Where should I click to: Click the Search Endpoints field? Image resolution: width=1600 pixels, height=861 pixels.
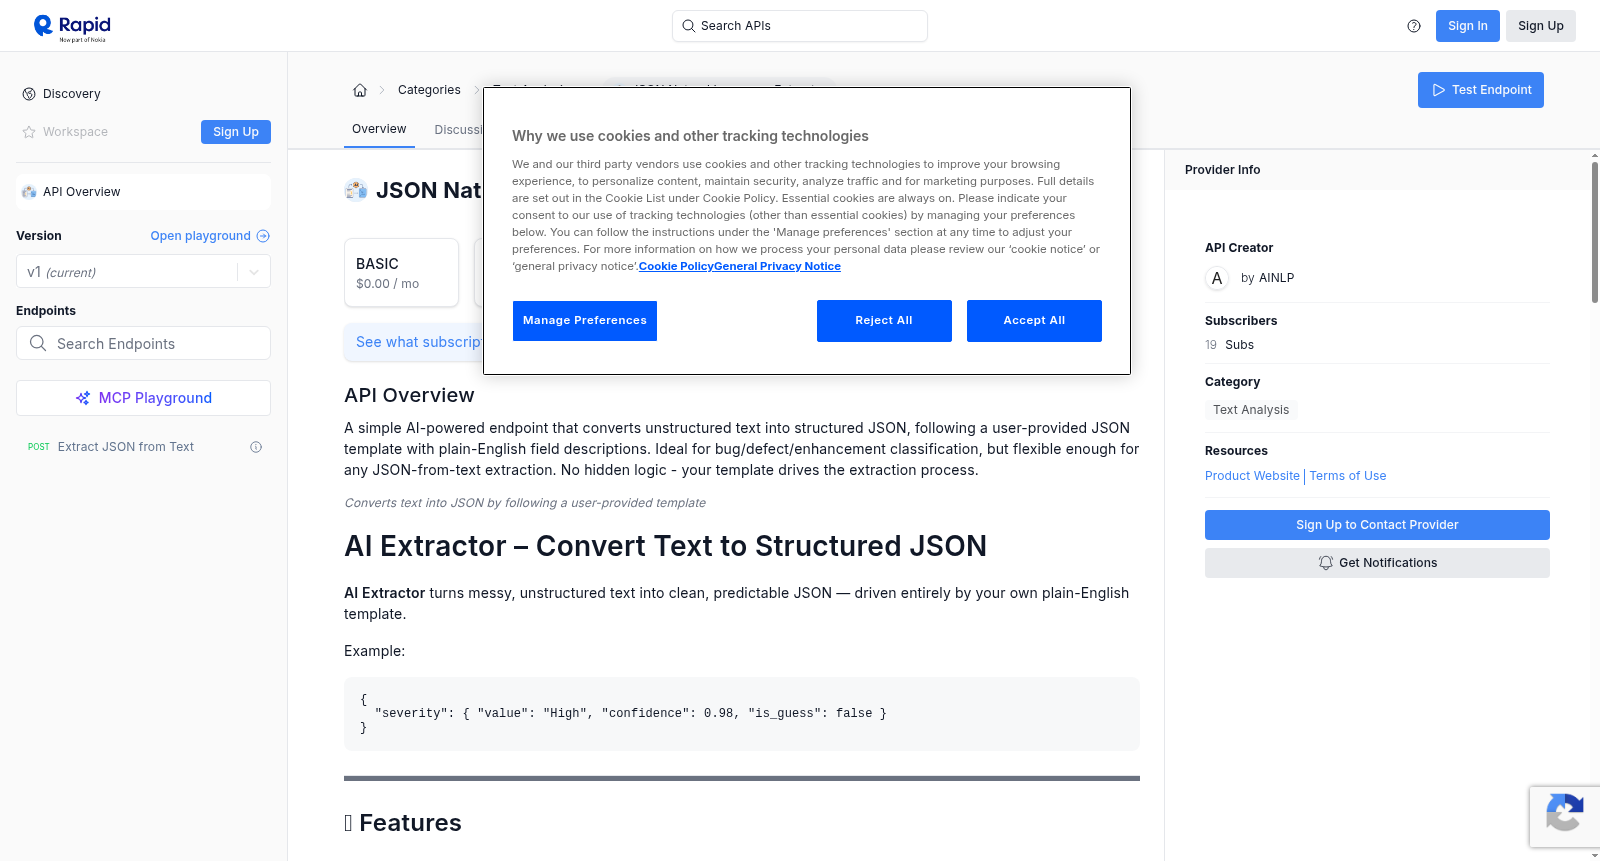click(143, 343)
